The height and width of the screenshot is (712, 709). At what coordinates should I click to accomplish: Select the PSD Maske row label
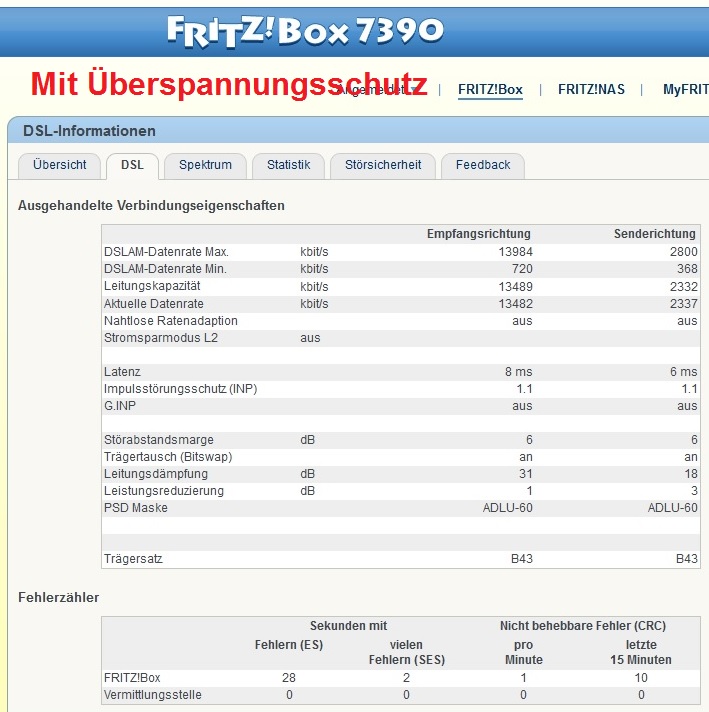tap(136, 508)
